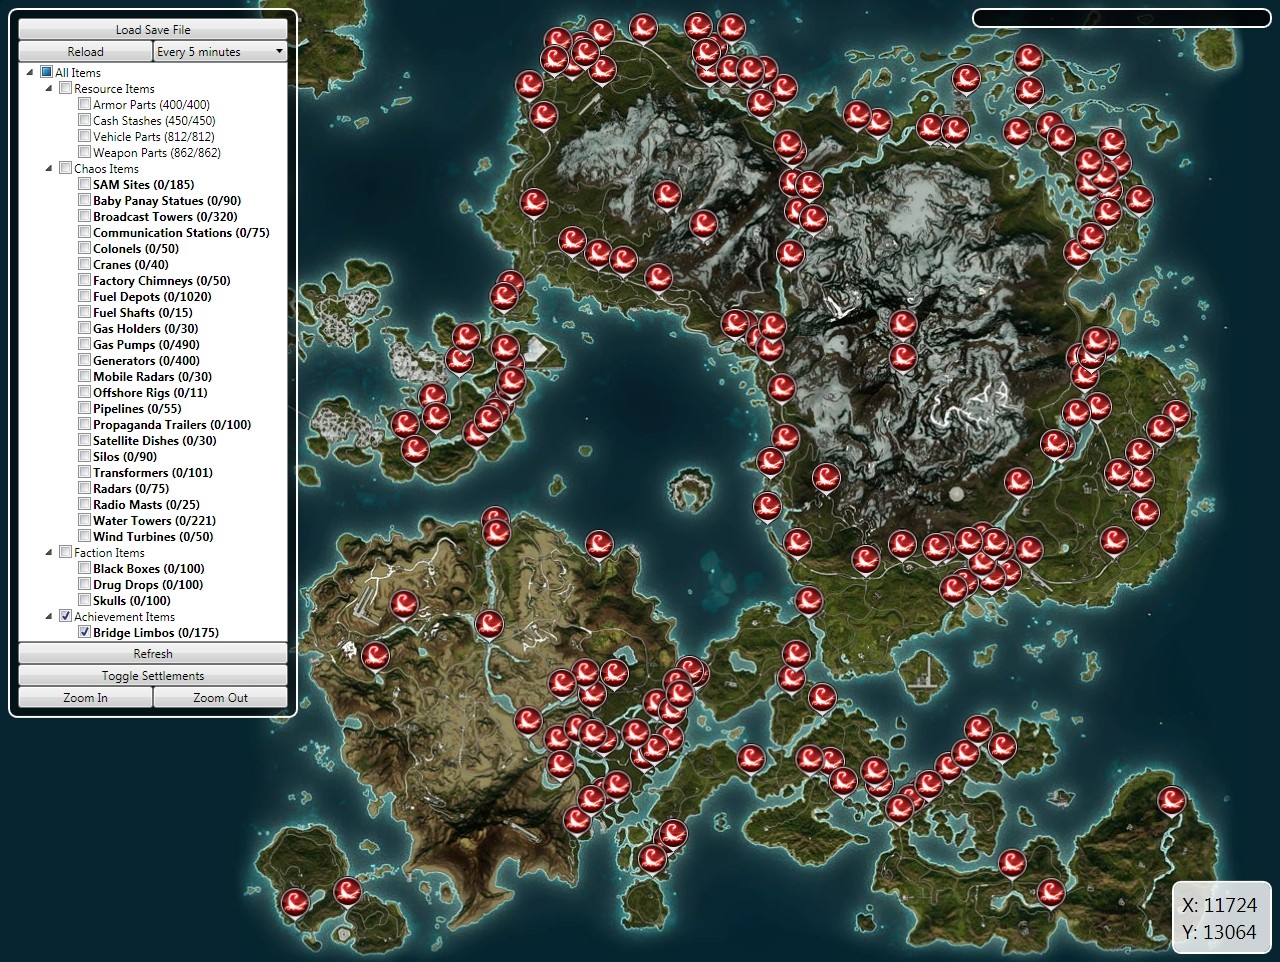Select 'Propaganda Trailers (0/100)' row text

(x=172, y=424)
